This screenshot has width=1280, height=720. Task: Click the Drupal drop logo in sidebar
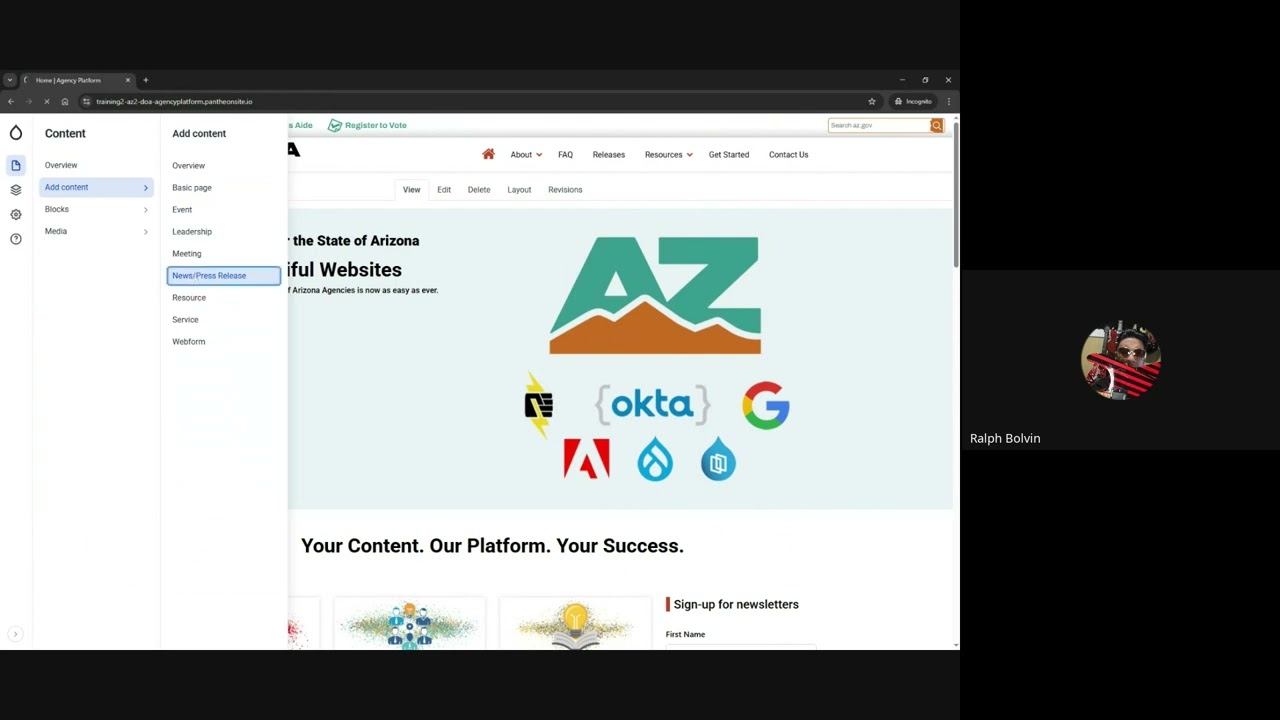pyautogui.click(x=16, y=133)
